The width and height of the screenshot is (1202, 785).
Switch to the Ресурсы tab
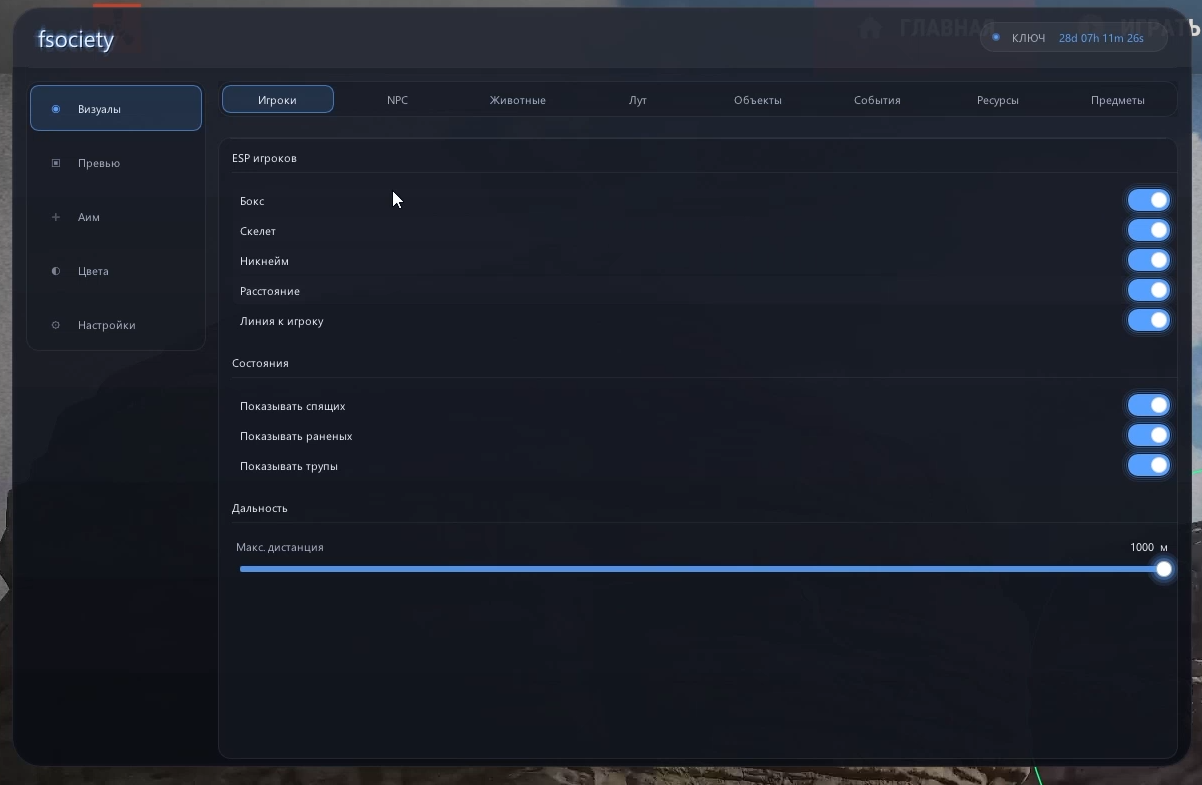998,100
